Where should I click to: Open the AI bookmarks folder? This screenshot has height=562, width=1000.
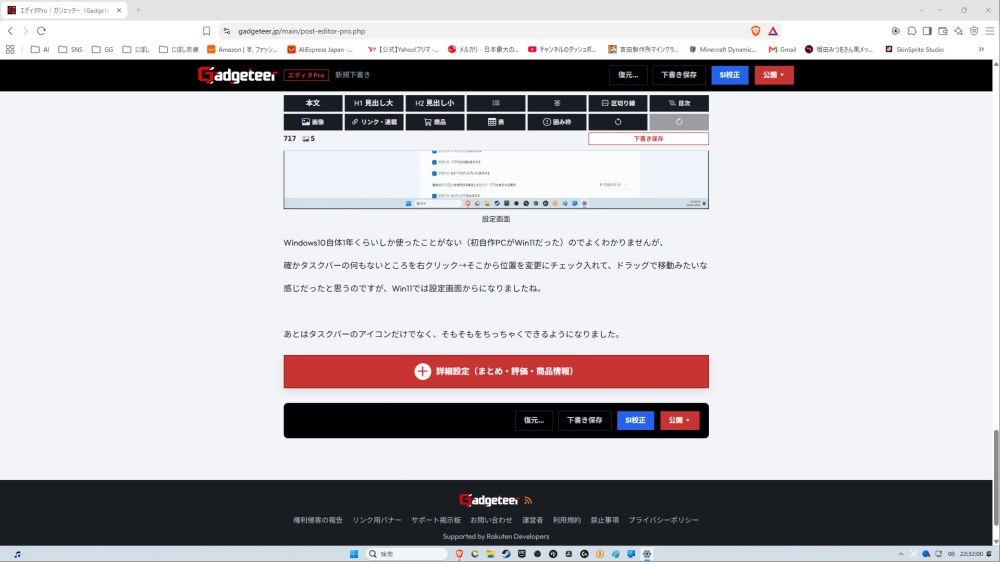tap(40, 49)
